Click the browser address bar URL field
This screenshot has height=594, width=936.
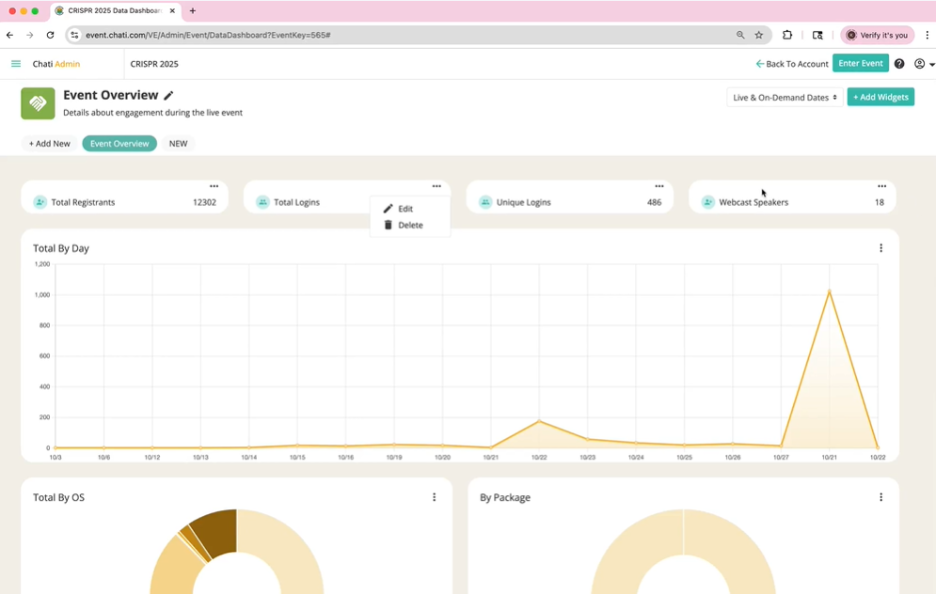point(400,35)
